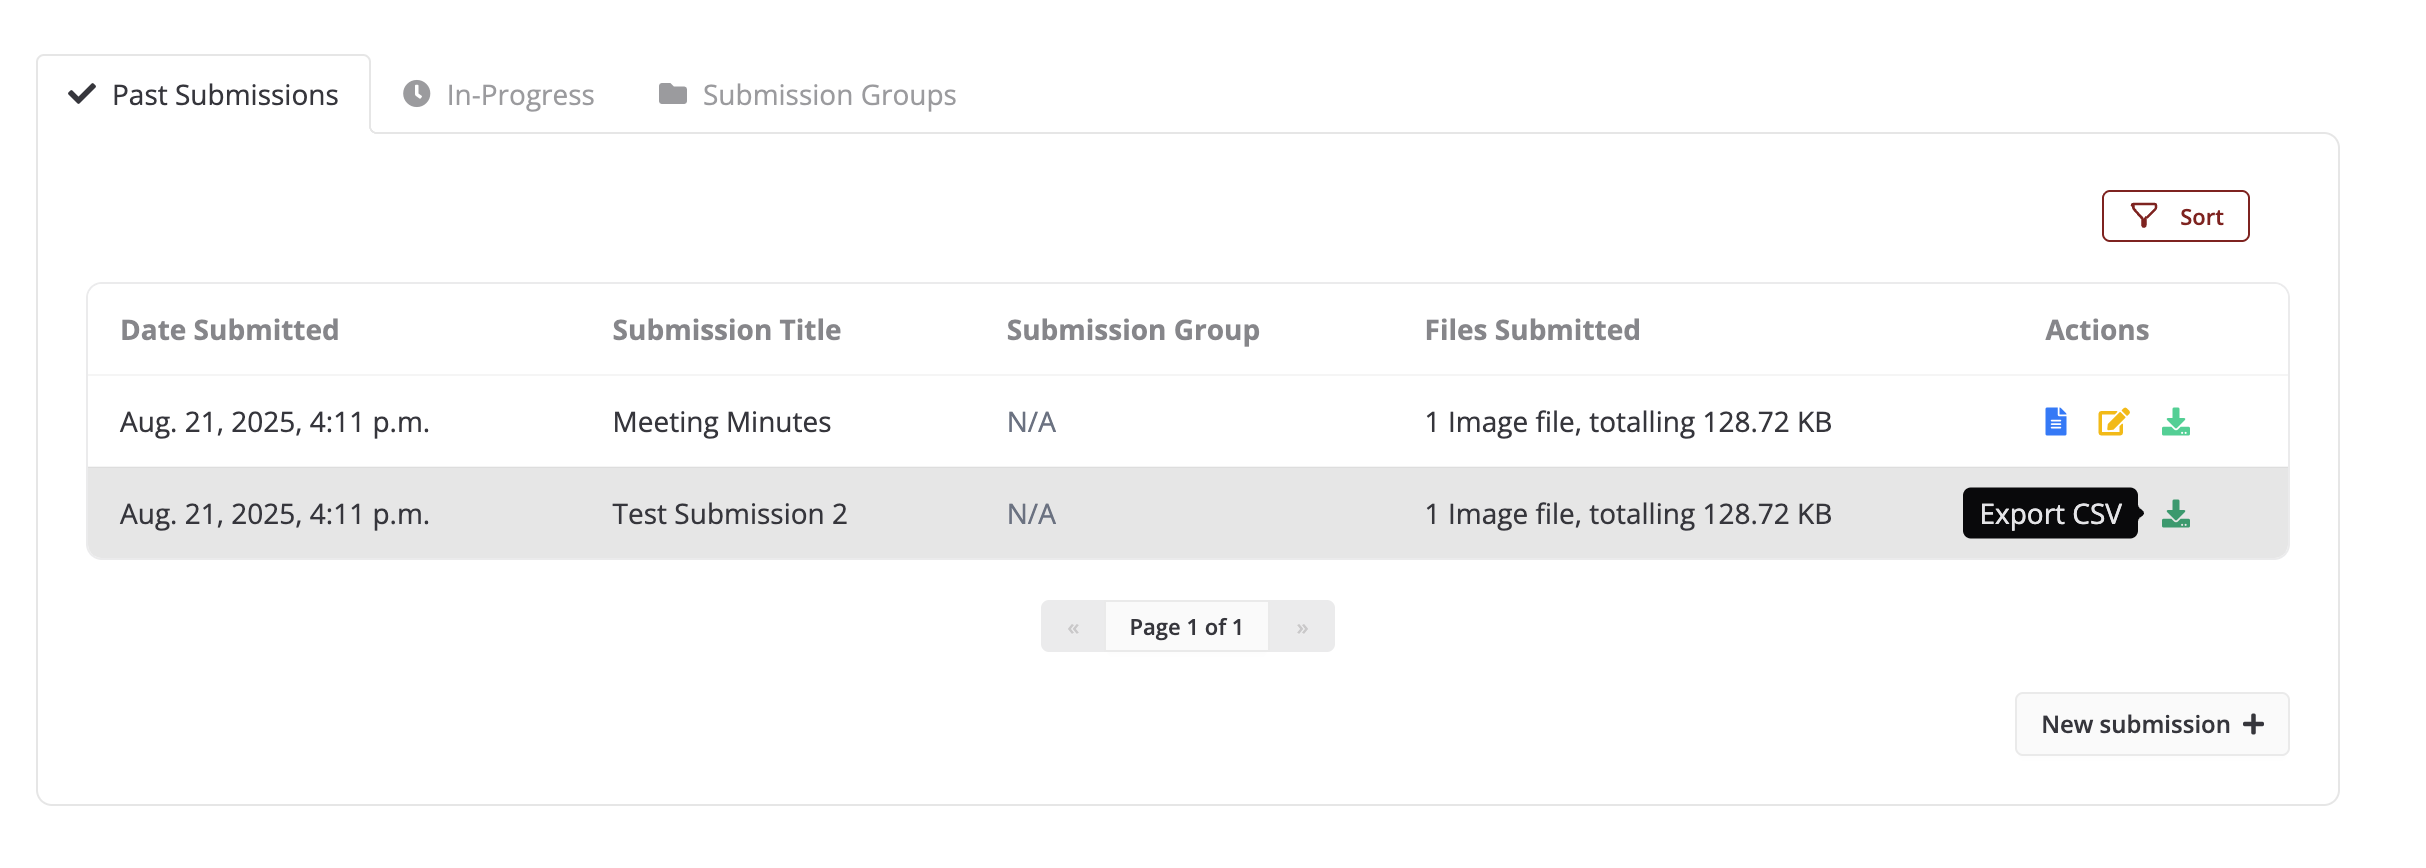Click the Submission Title column header

pos(726,330)
